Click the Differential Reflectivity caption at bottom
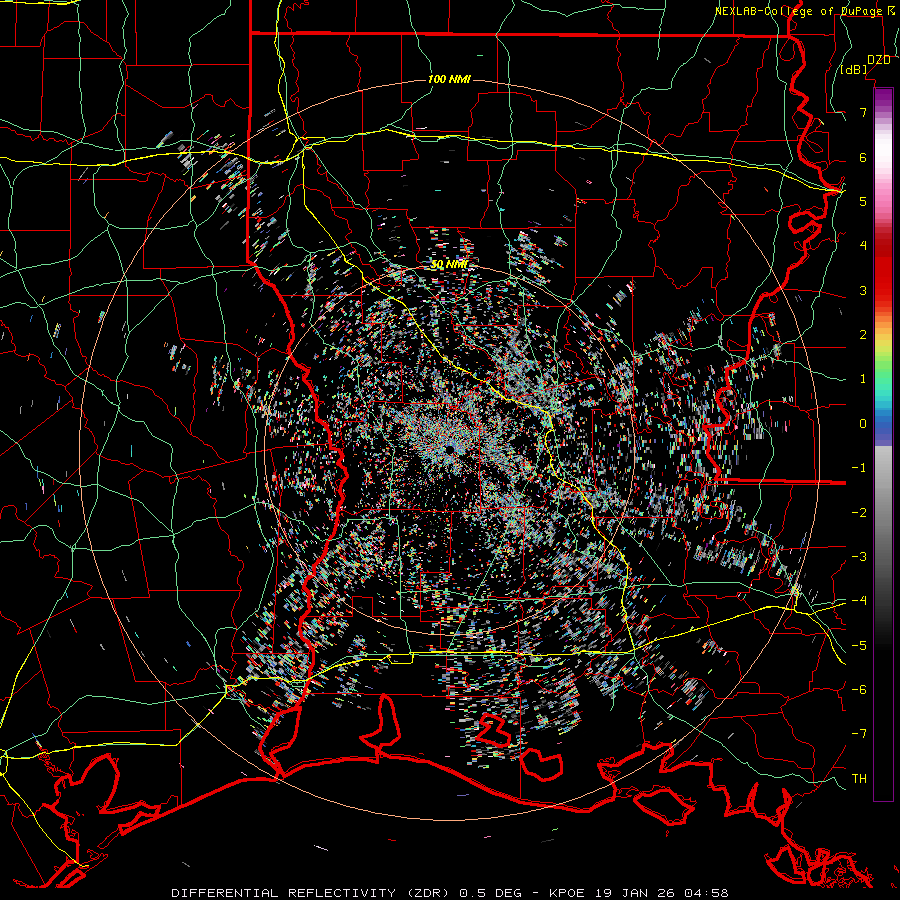The image size is (900, 900). 449,893
